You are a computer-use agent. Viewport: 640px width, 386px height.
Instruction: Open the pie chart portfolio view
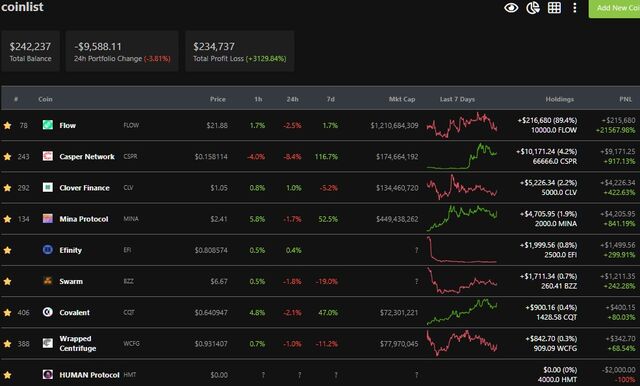click(533, 8)
